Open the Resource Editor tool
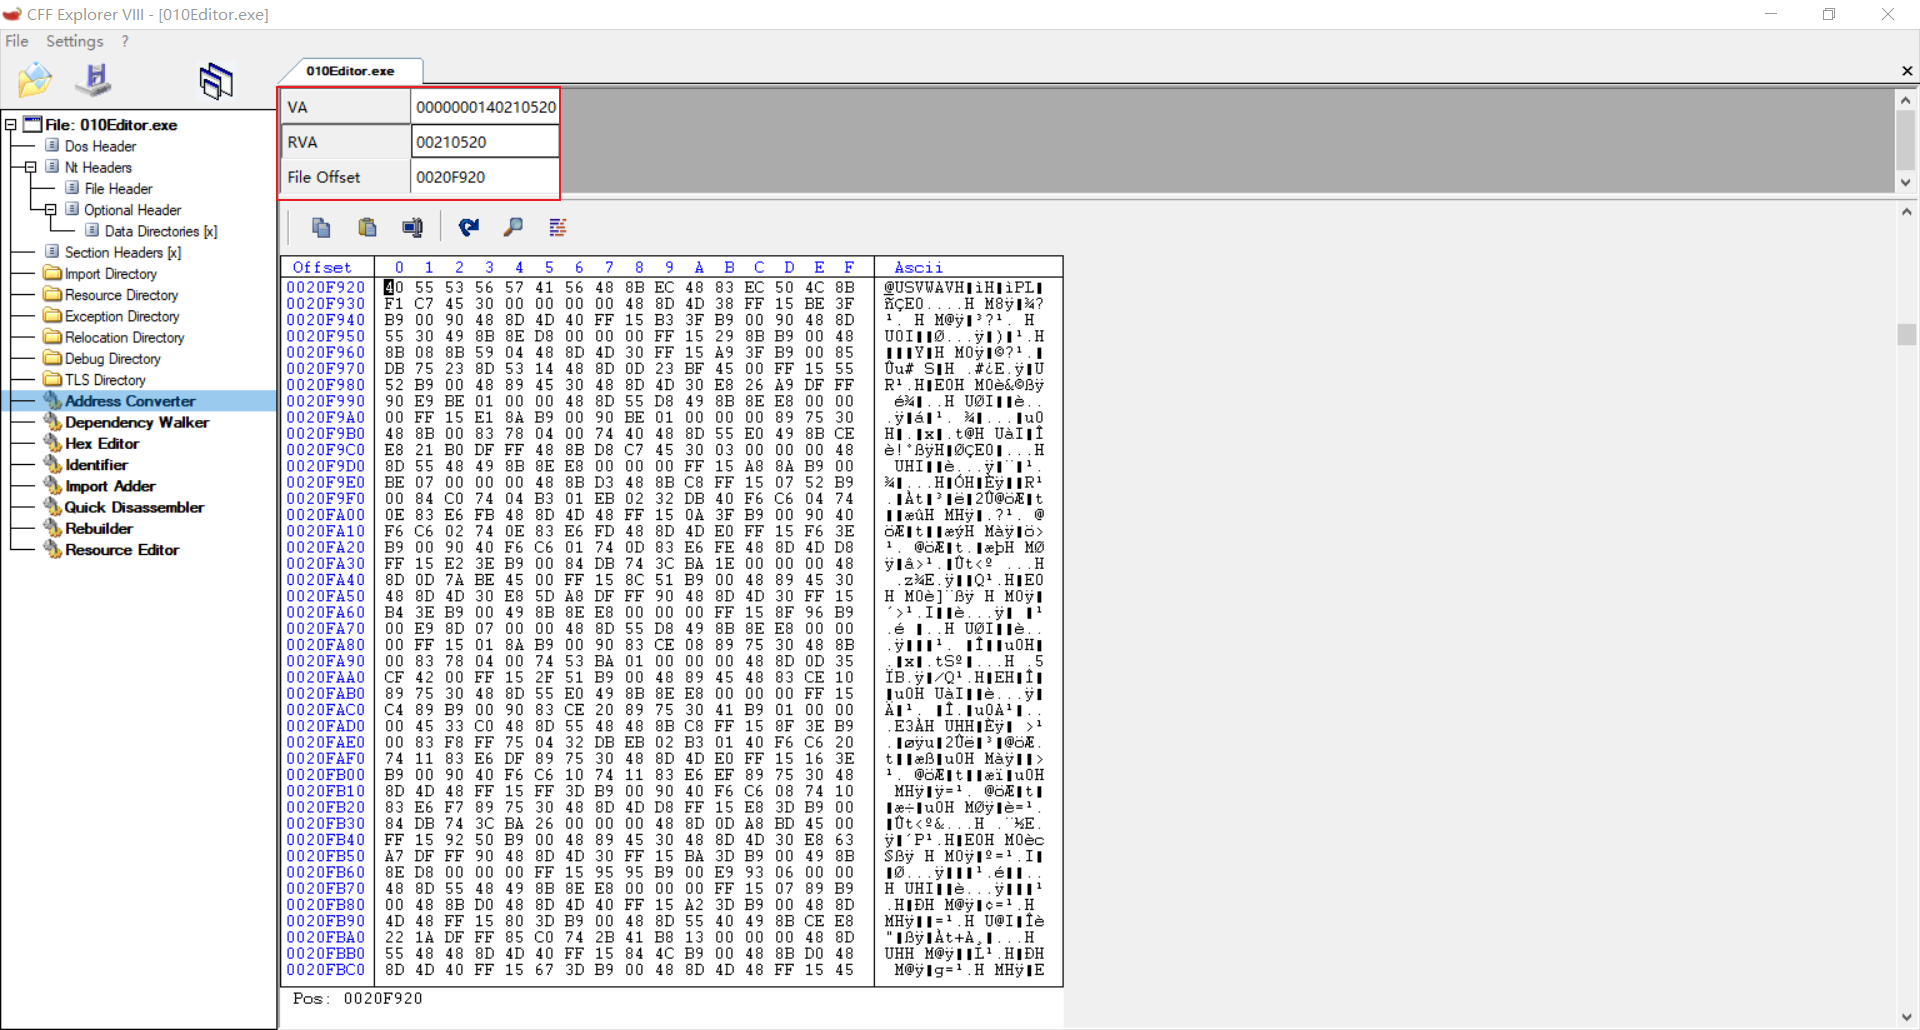This screenshot has width=1920, height=1030. pyautogui.click(x=122, y=550)
